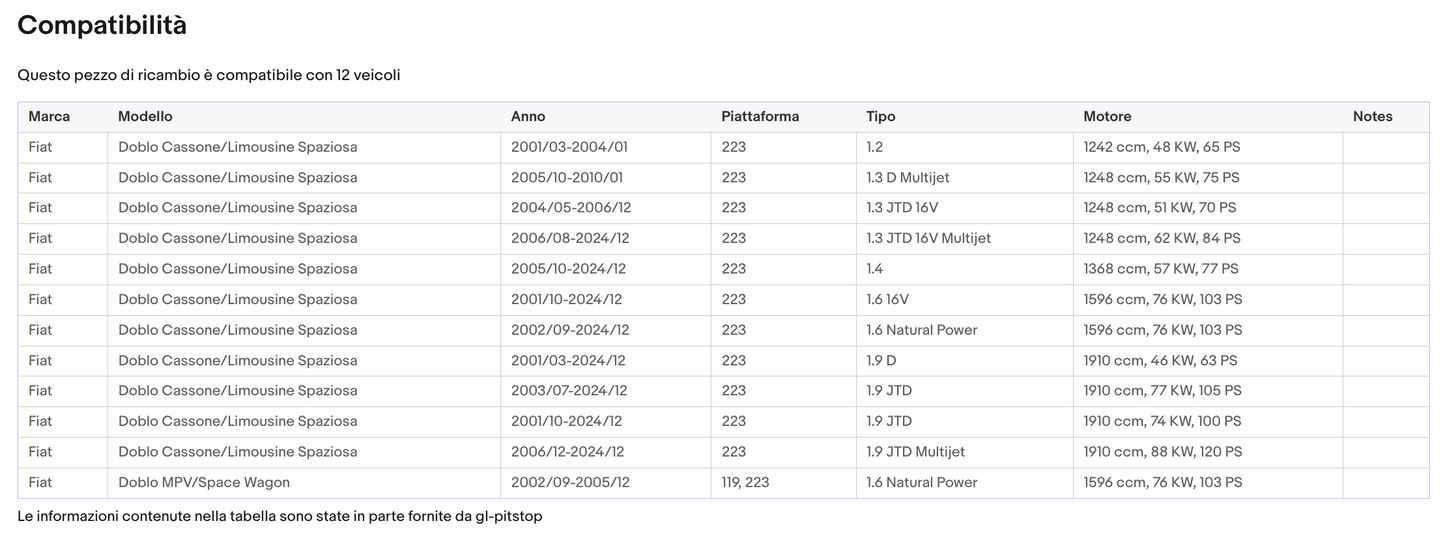
Task: Click the Marca column header
Action: [49, 117]
